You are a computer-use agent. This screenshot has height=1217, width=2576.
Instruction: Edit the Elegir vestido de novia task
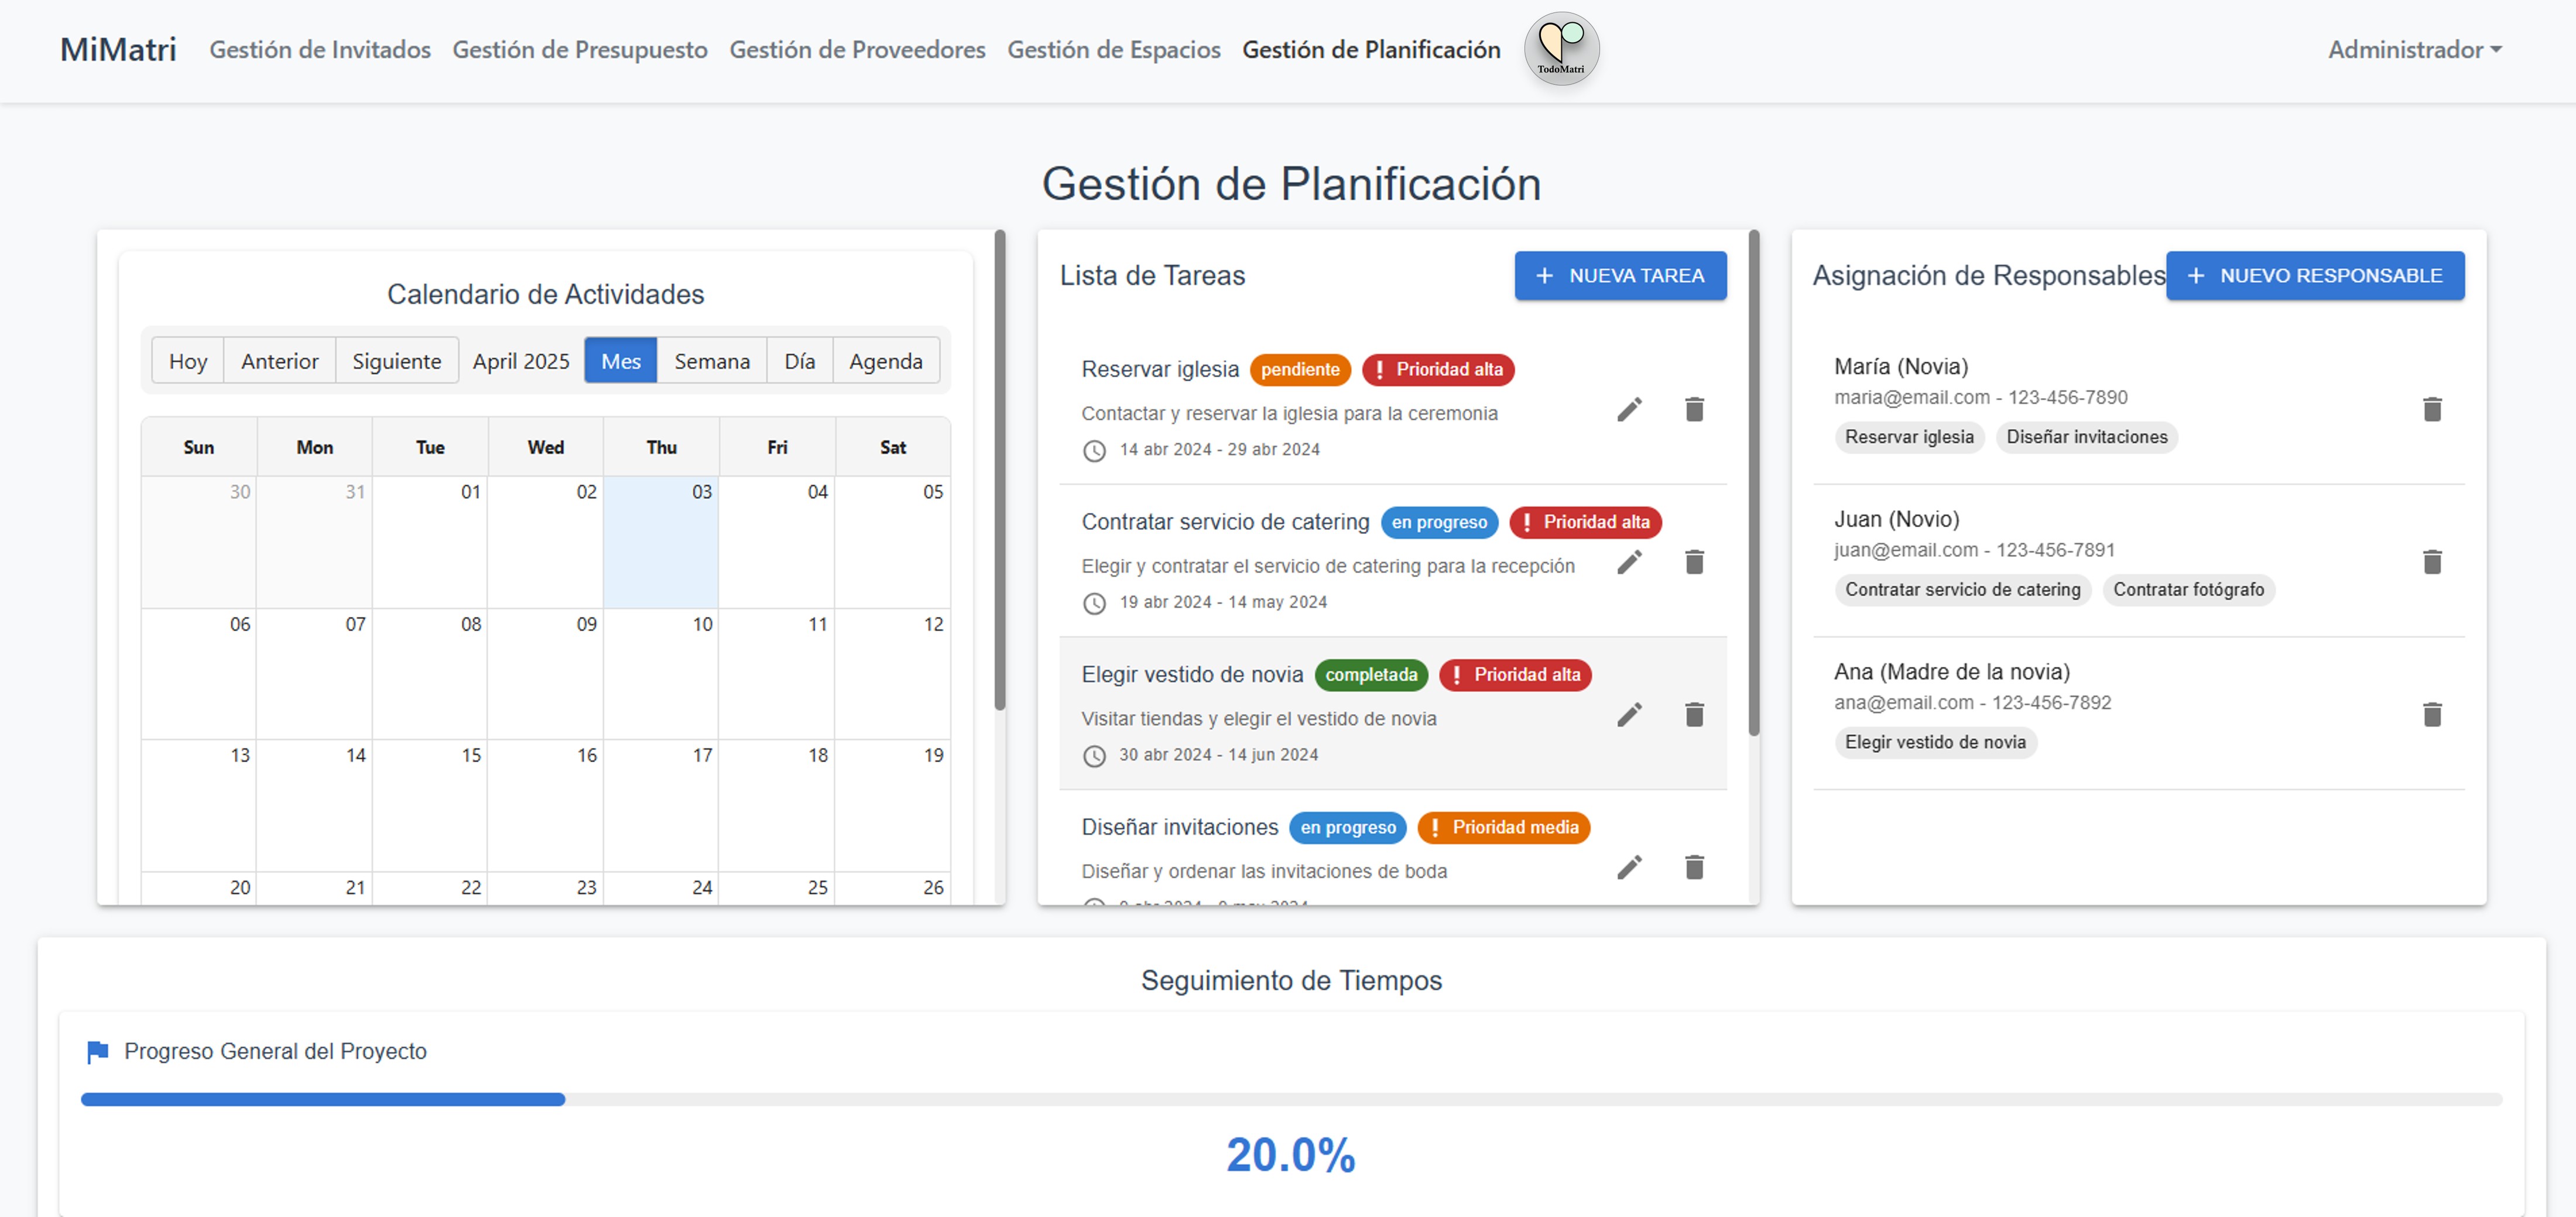[x=1630, y=714]
